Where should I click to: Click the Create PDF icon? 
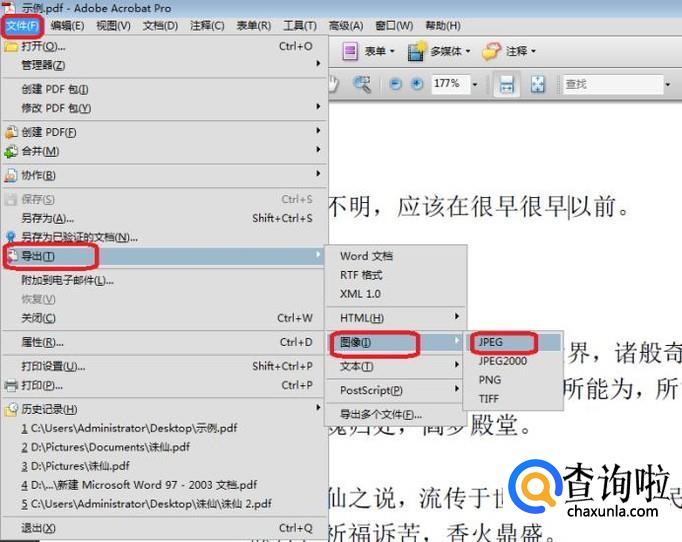click(x=11, y=132)
